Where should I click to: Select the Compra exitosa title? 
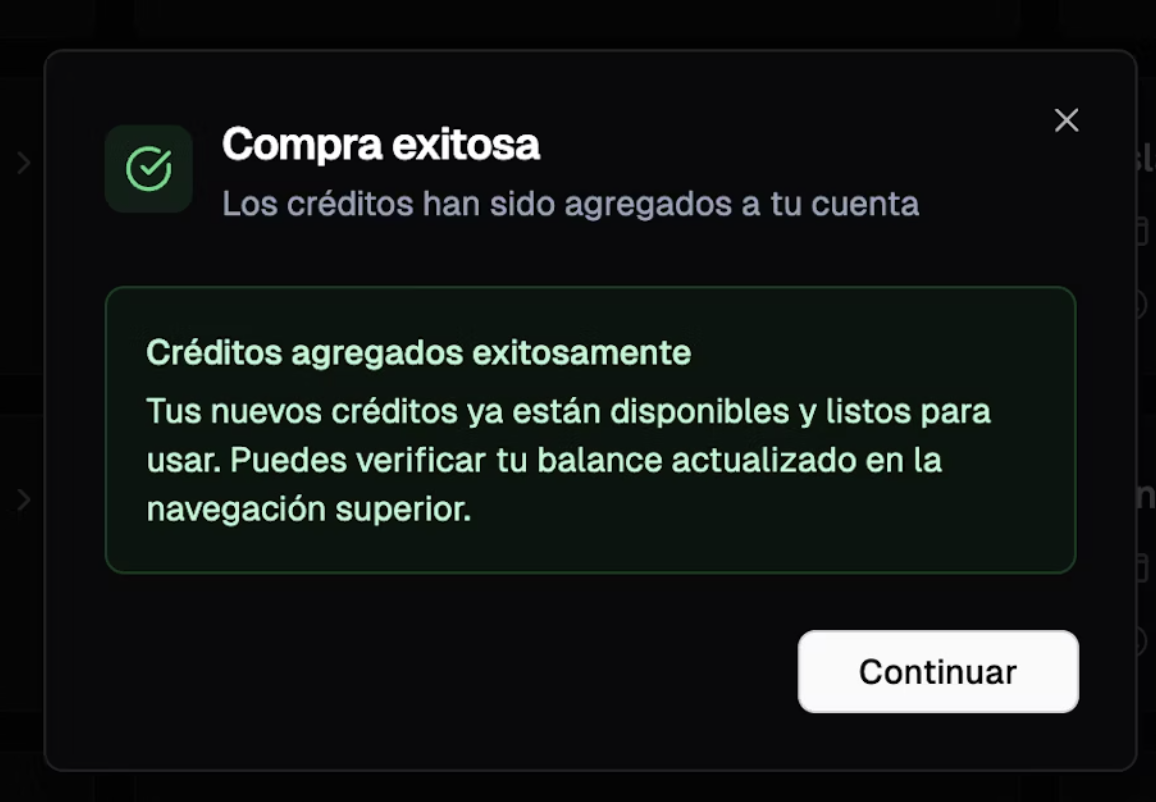tap(381, 144)
